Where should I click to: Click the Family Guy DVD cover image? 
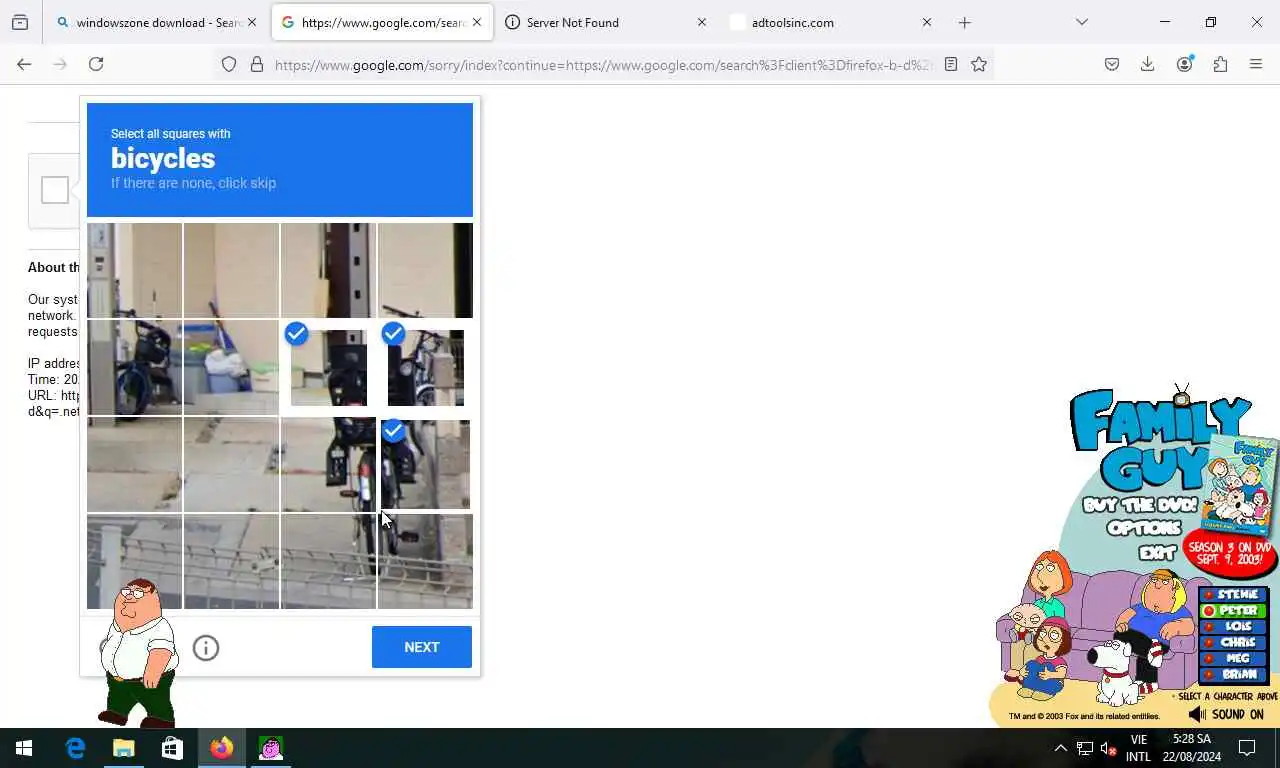(x=1243, y=485)
